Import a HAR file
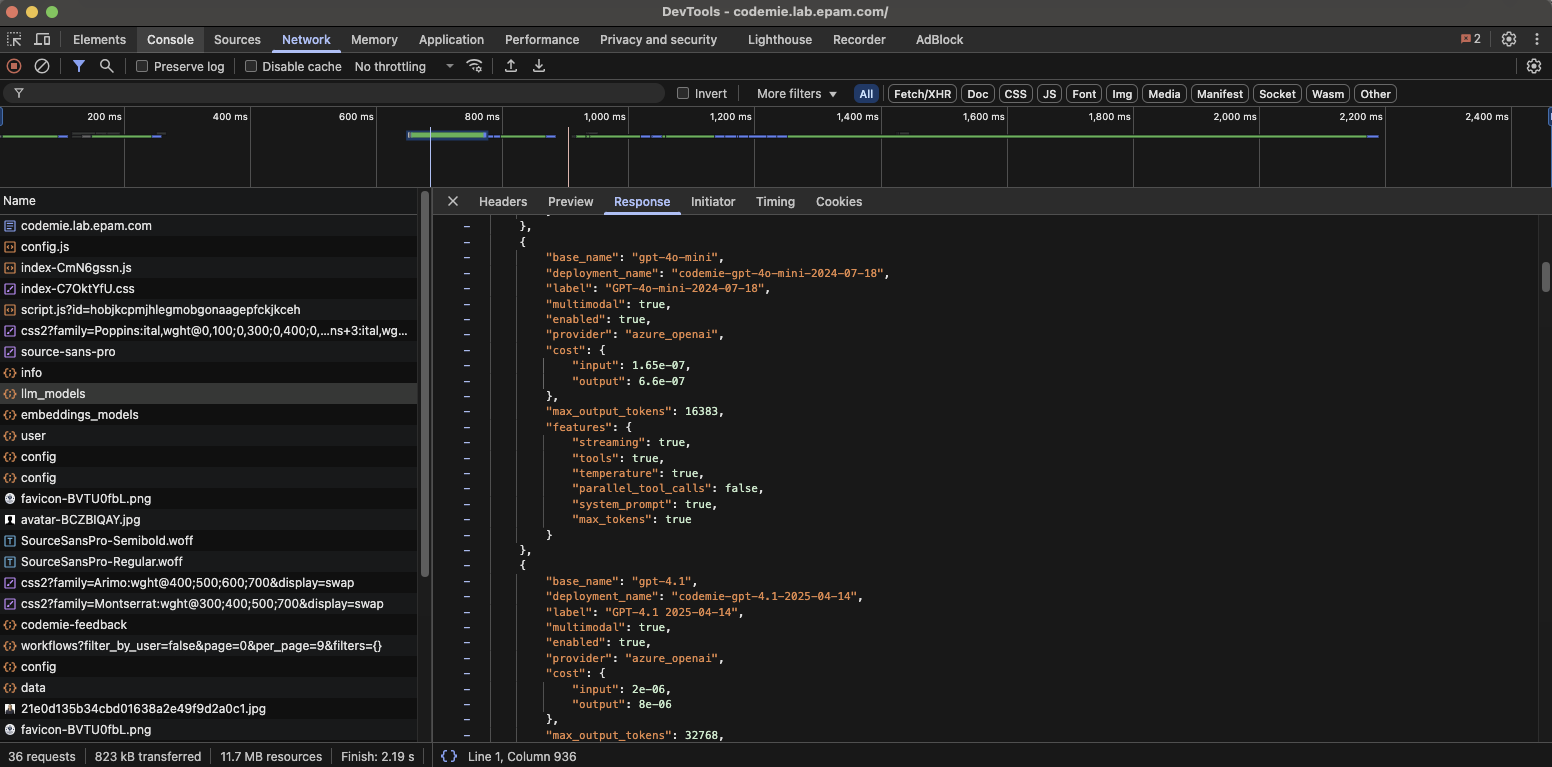The width and height of the screenshot is (1552, 767). point(510,66)
